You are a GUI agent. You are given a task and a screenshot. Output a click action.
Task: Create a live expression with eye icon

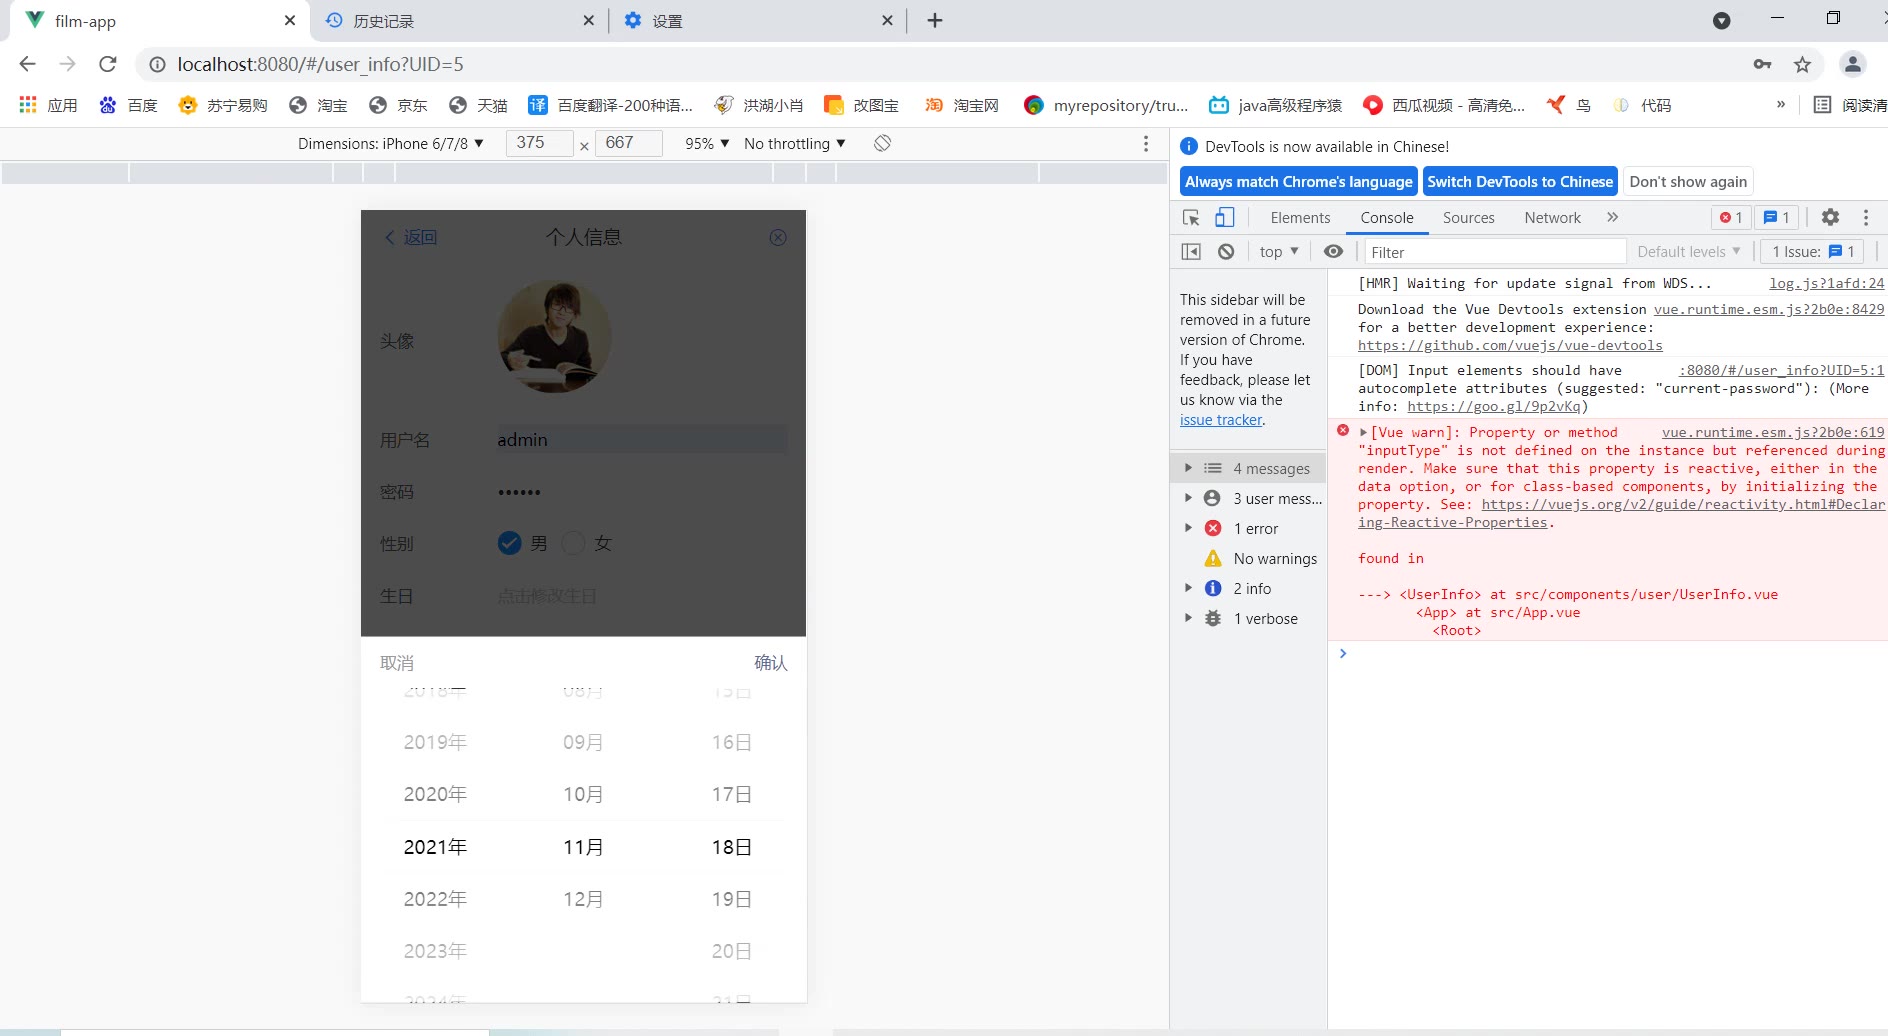point(1333,251)
